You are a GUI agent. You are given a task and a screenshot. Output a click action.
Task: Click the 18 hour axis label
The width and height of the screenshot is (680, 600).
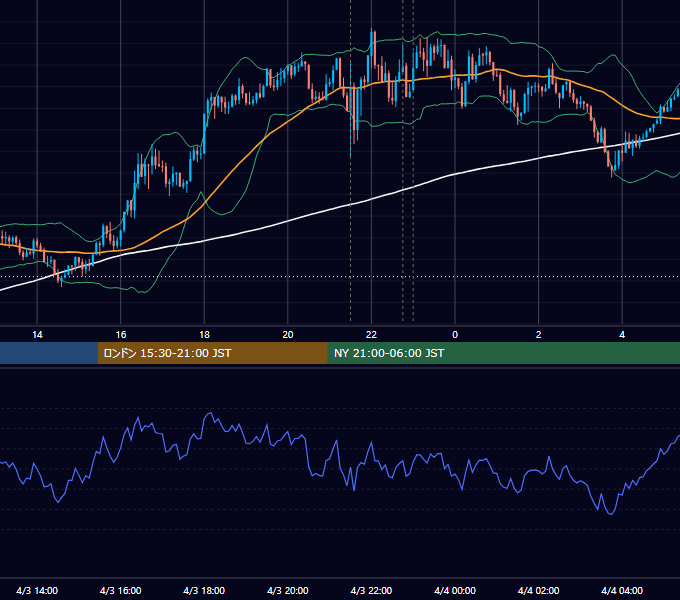pos(204,335)
